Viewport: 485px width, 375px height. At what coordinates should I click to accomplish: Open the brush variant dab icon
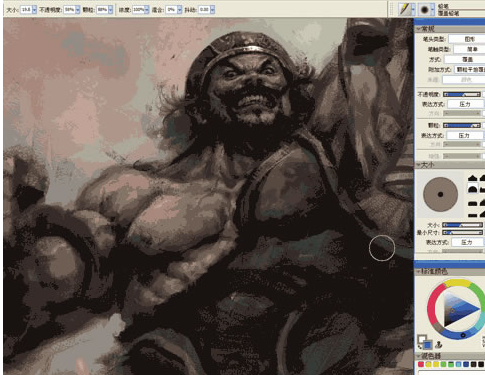(424, 9)
